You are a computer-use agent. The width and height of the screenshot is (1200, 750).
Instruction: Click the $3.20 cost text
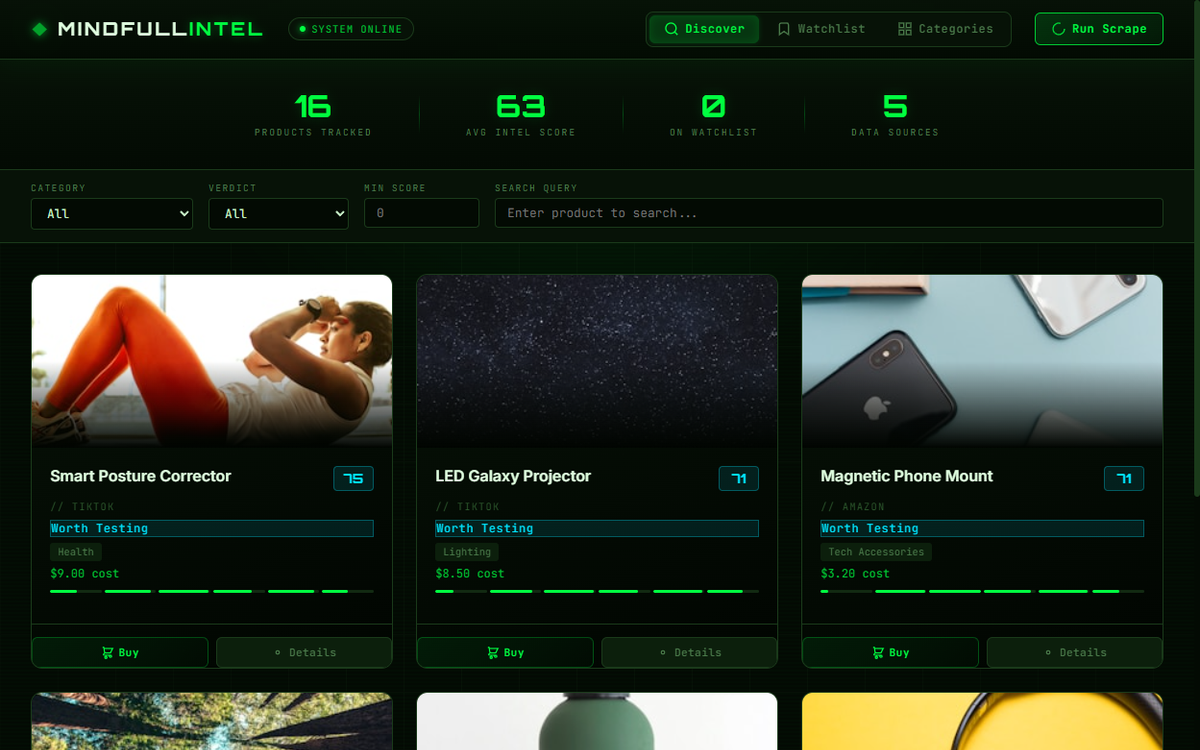tap(854, 574)
